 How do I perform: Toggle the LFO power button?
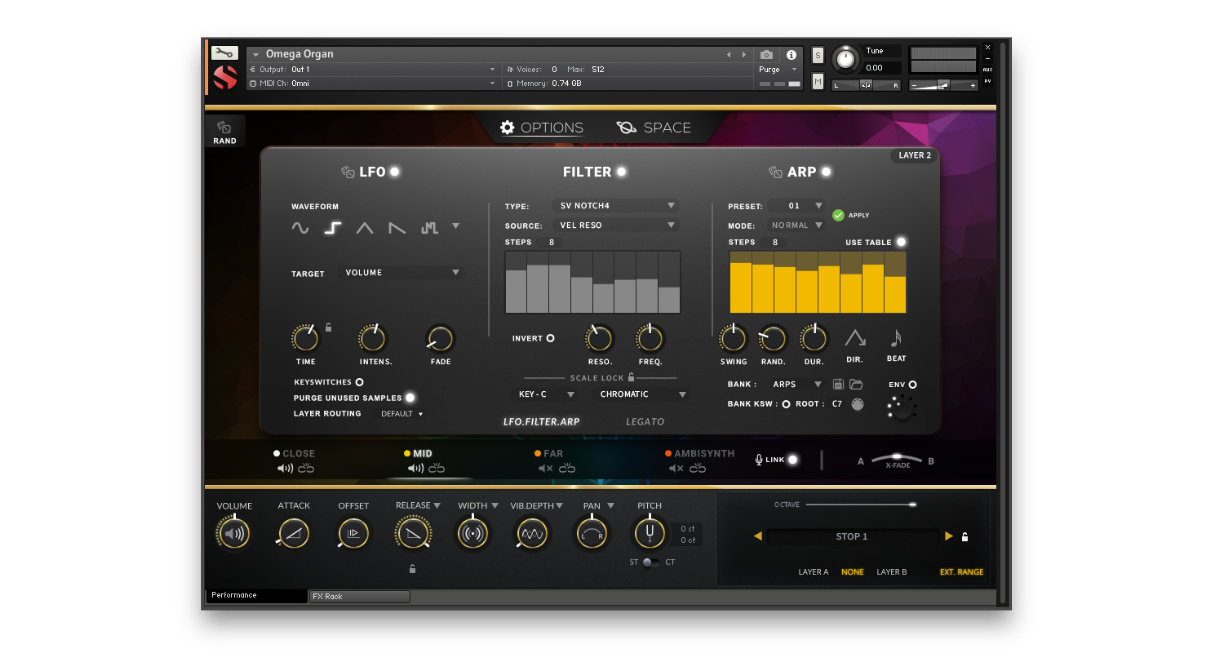click(x=395, y=172)
